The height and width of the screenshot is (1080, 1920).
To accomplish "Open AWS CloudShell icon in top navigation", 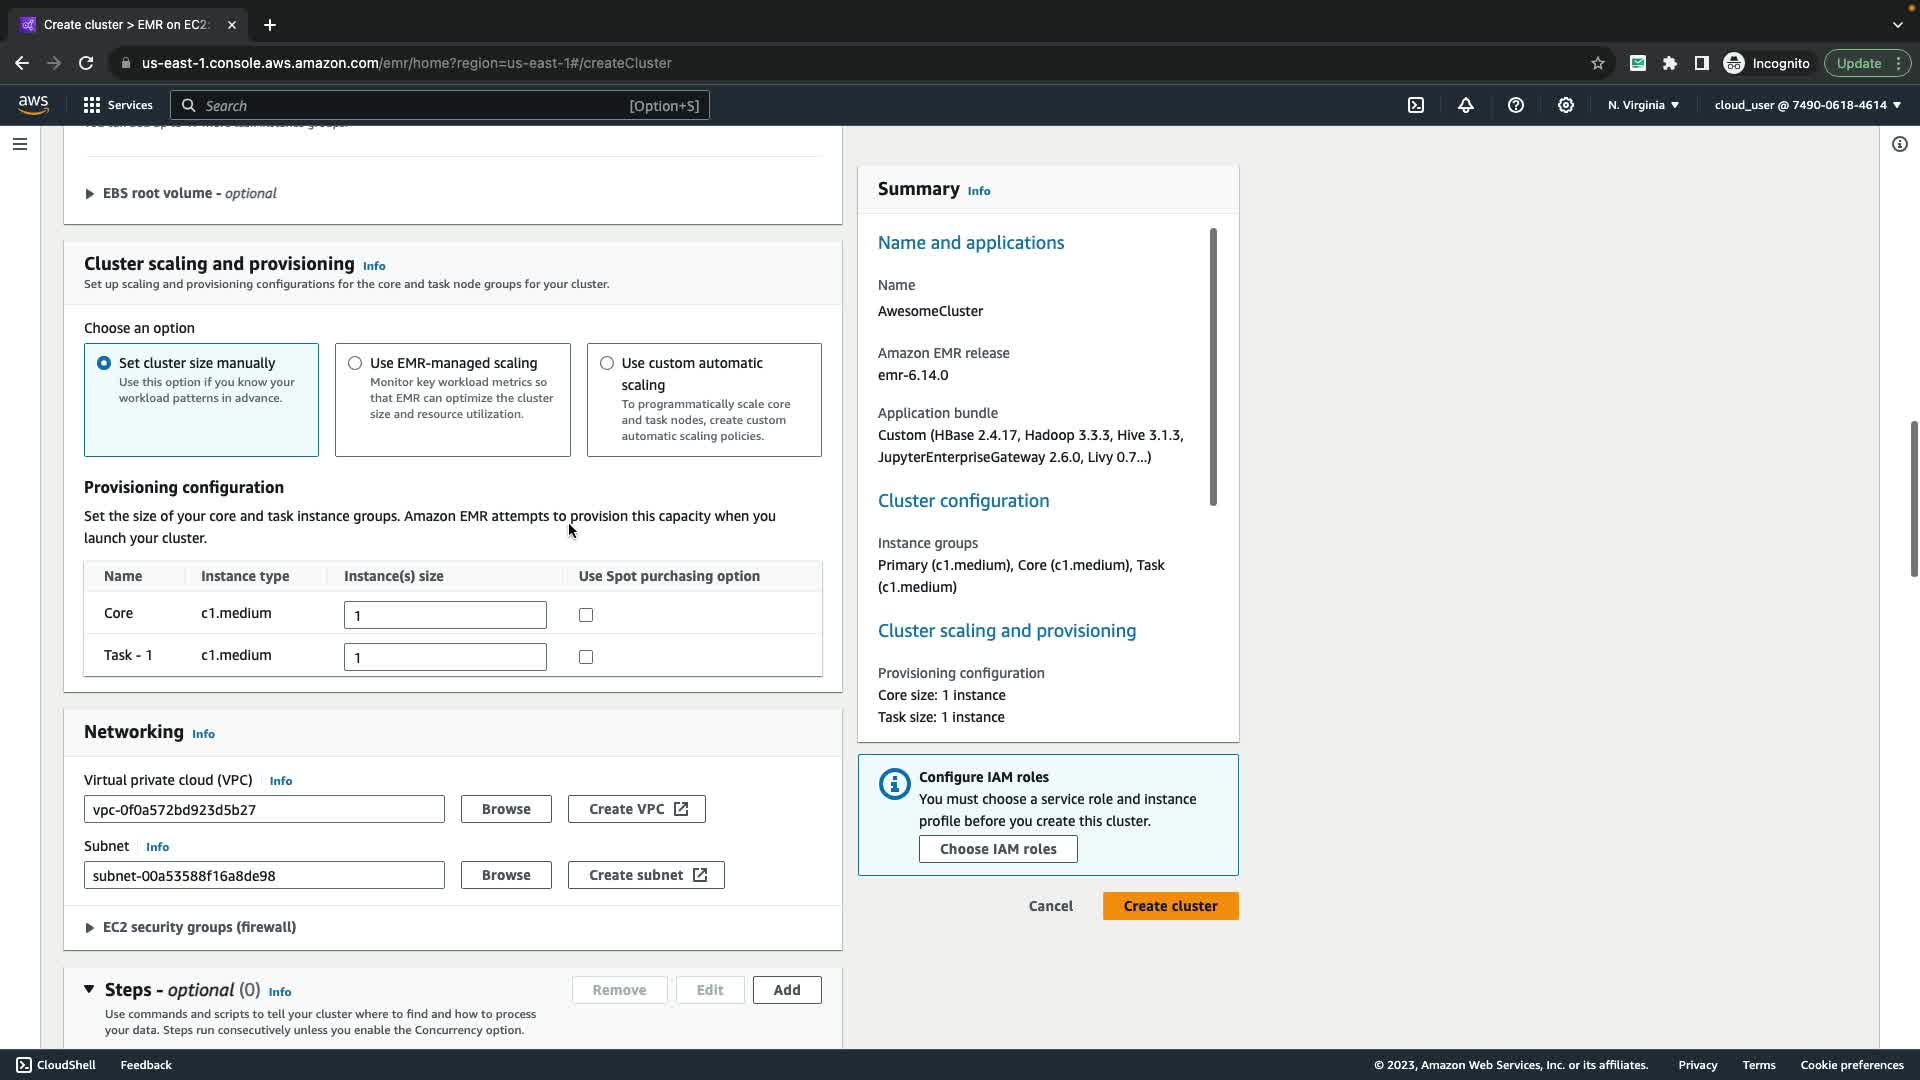I will tap(1416, 105).
